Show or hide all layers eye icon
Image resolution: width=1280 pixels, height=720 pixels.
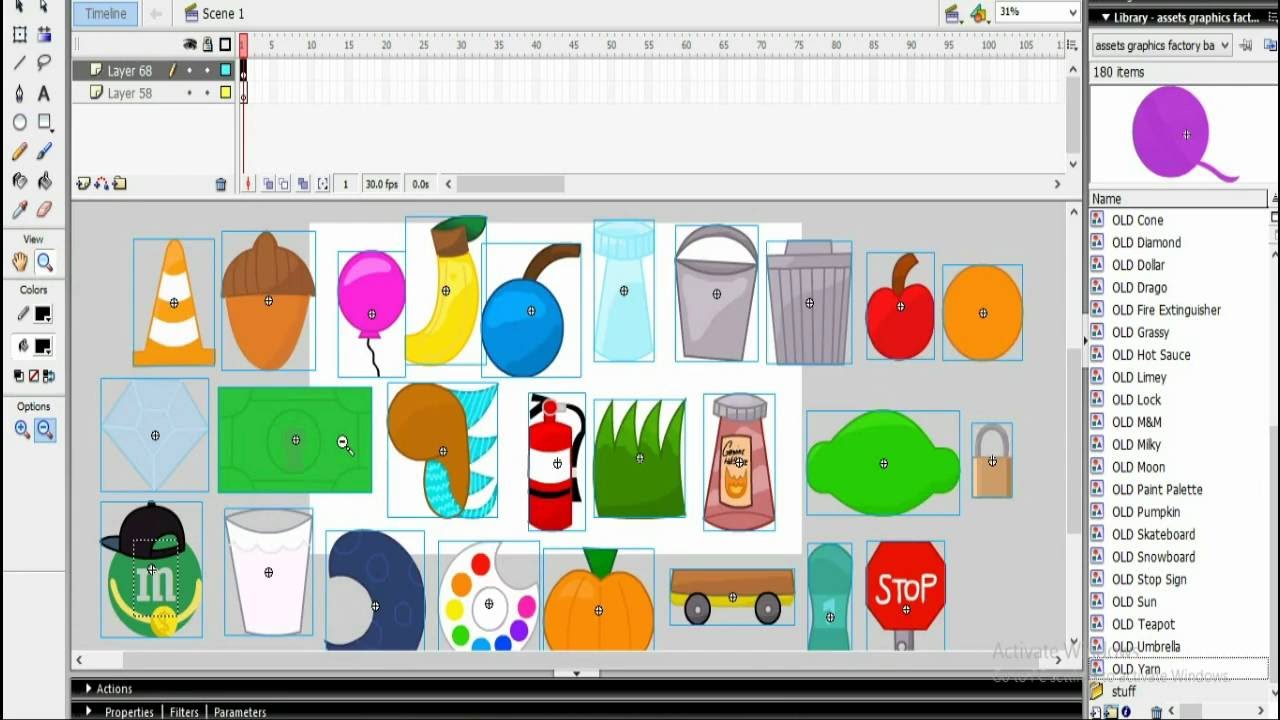[190, 45]
